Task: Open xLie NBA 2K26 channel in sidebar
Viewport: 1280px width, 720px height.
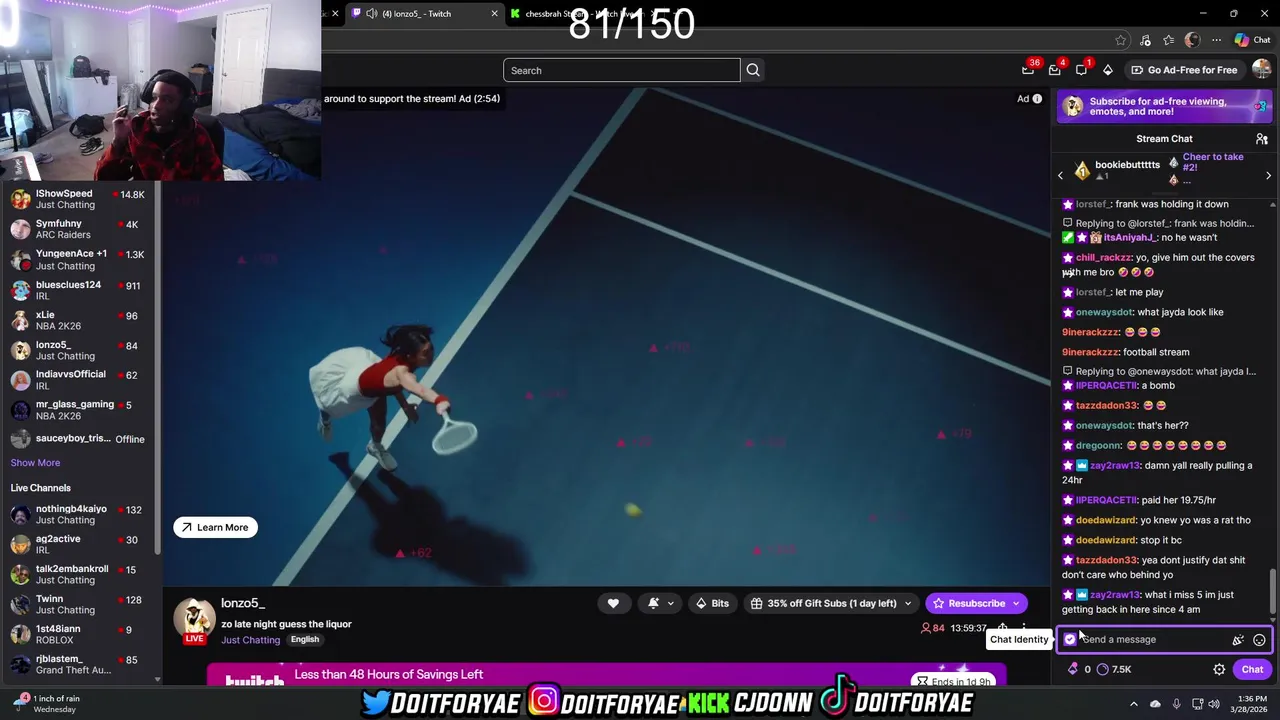Action: [x=78, y=320]
